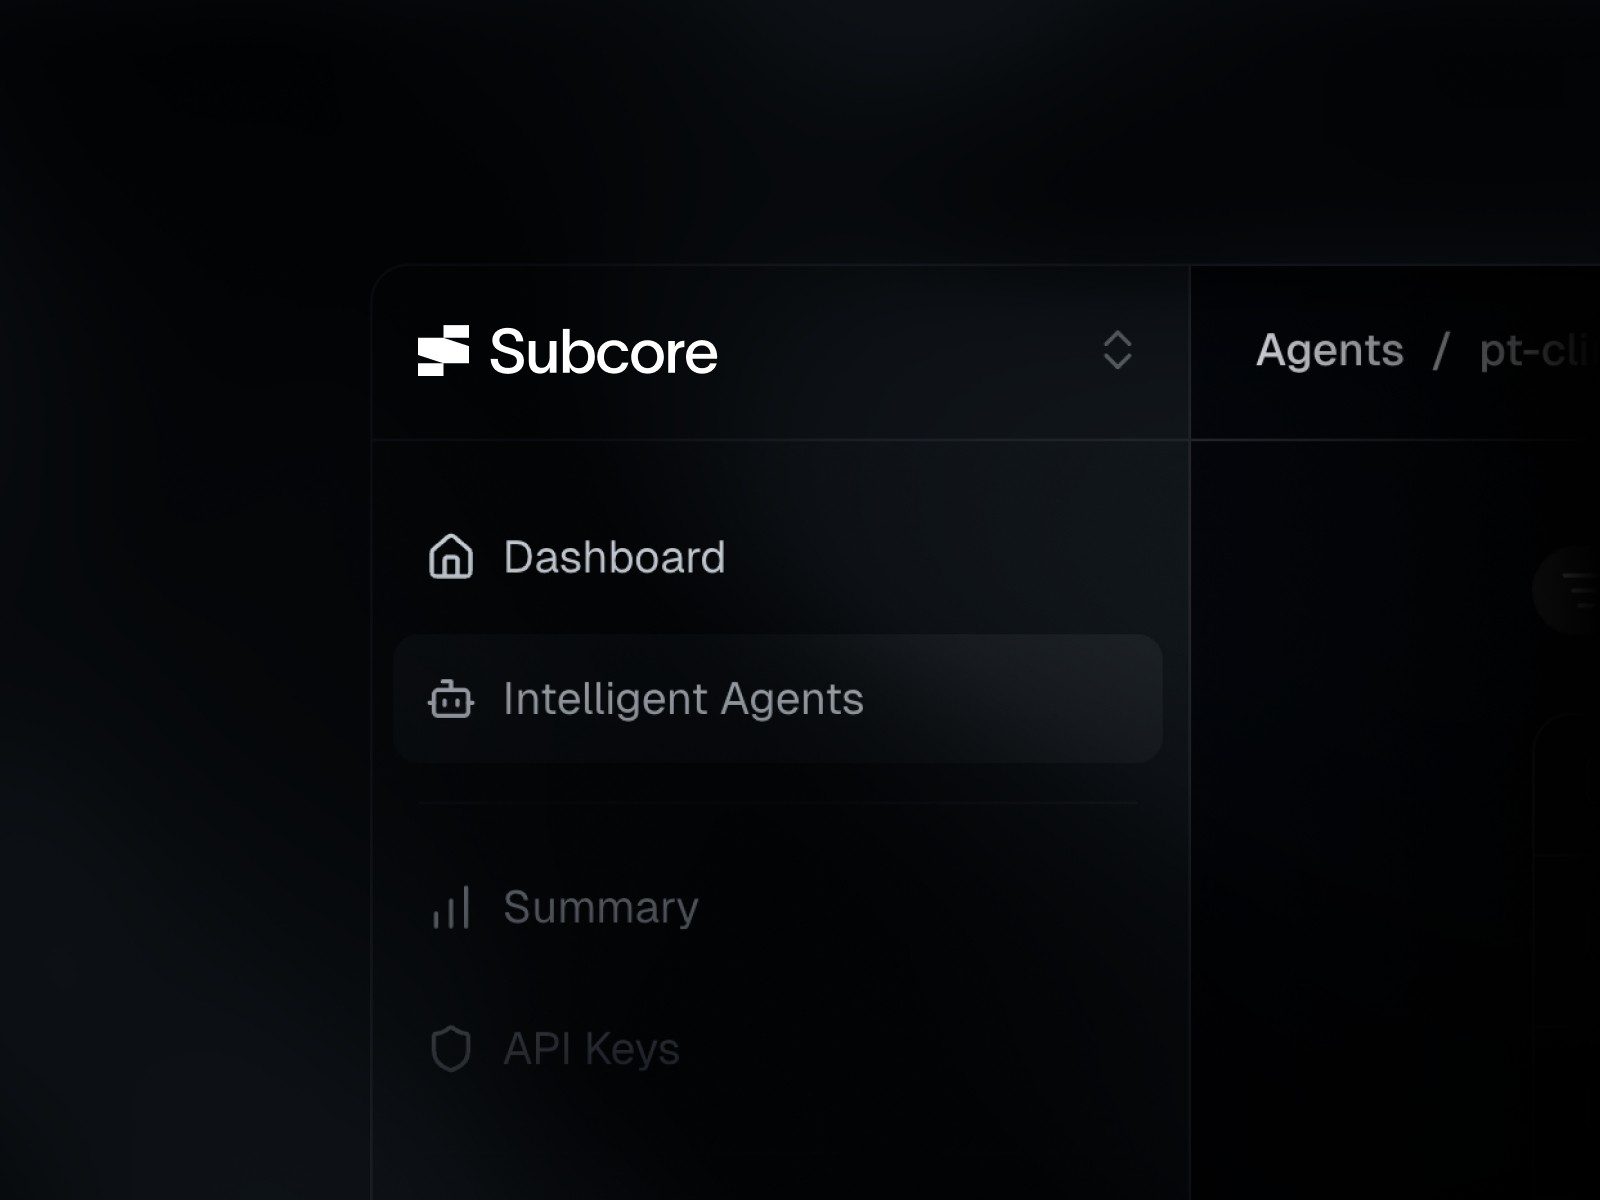Select the pt-cli breadcrumb entry
This screenshot has height=1200, width=1600.
point(1540,351)
